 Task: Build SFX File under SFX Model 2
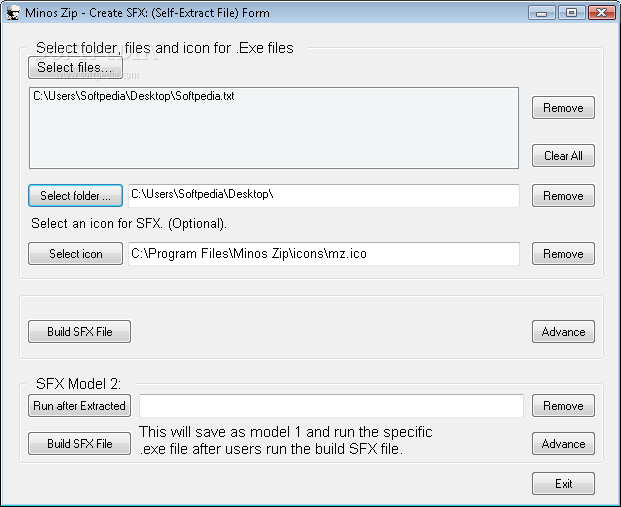pos(79,444)
